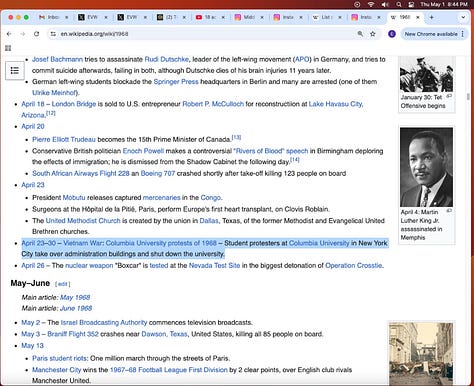
Task: Open the apps grid in bookmarks bar
Action: click(x=8, y=48)
